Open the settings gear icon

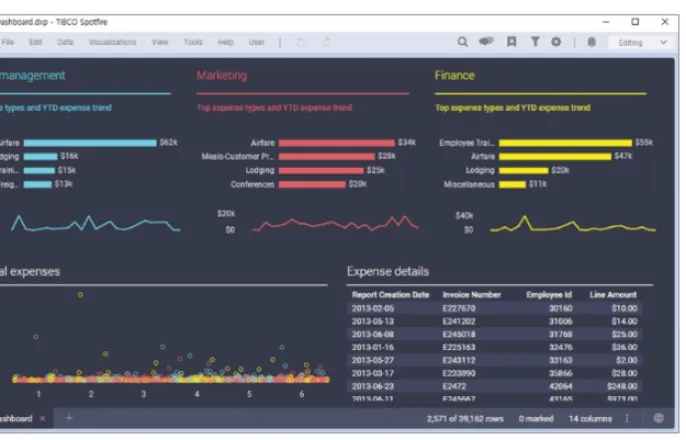click(x=556, y=42)
